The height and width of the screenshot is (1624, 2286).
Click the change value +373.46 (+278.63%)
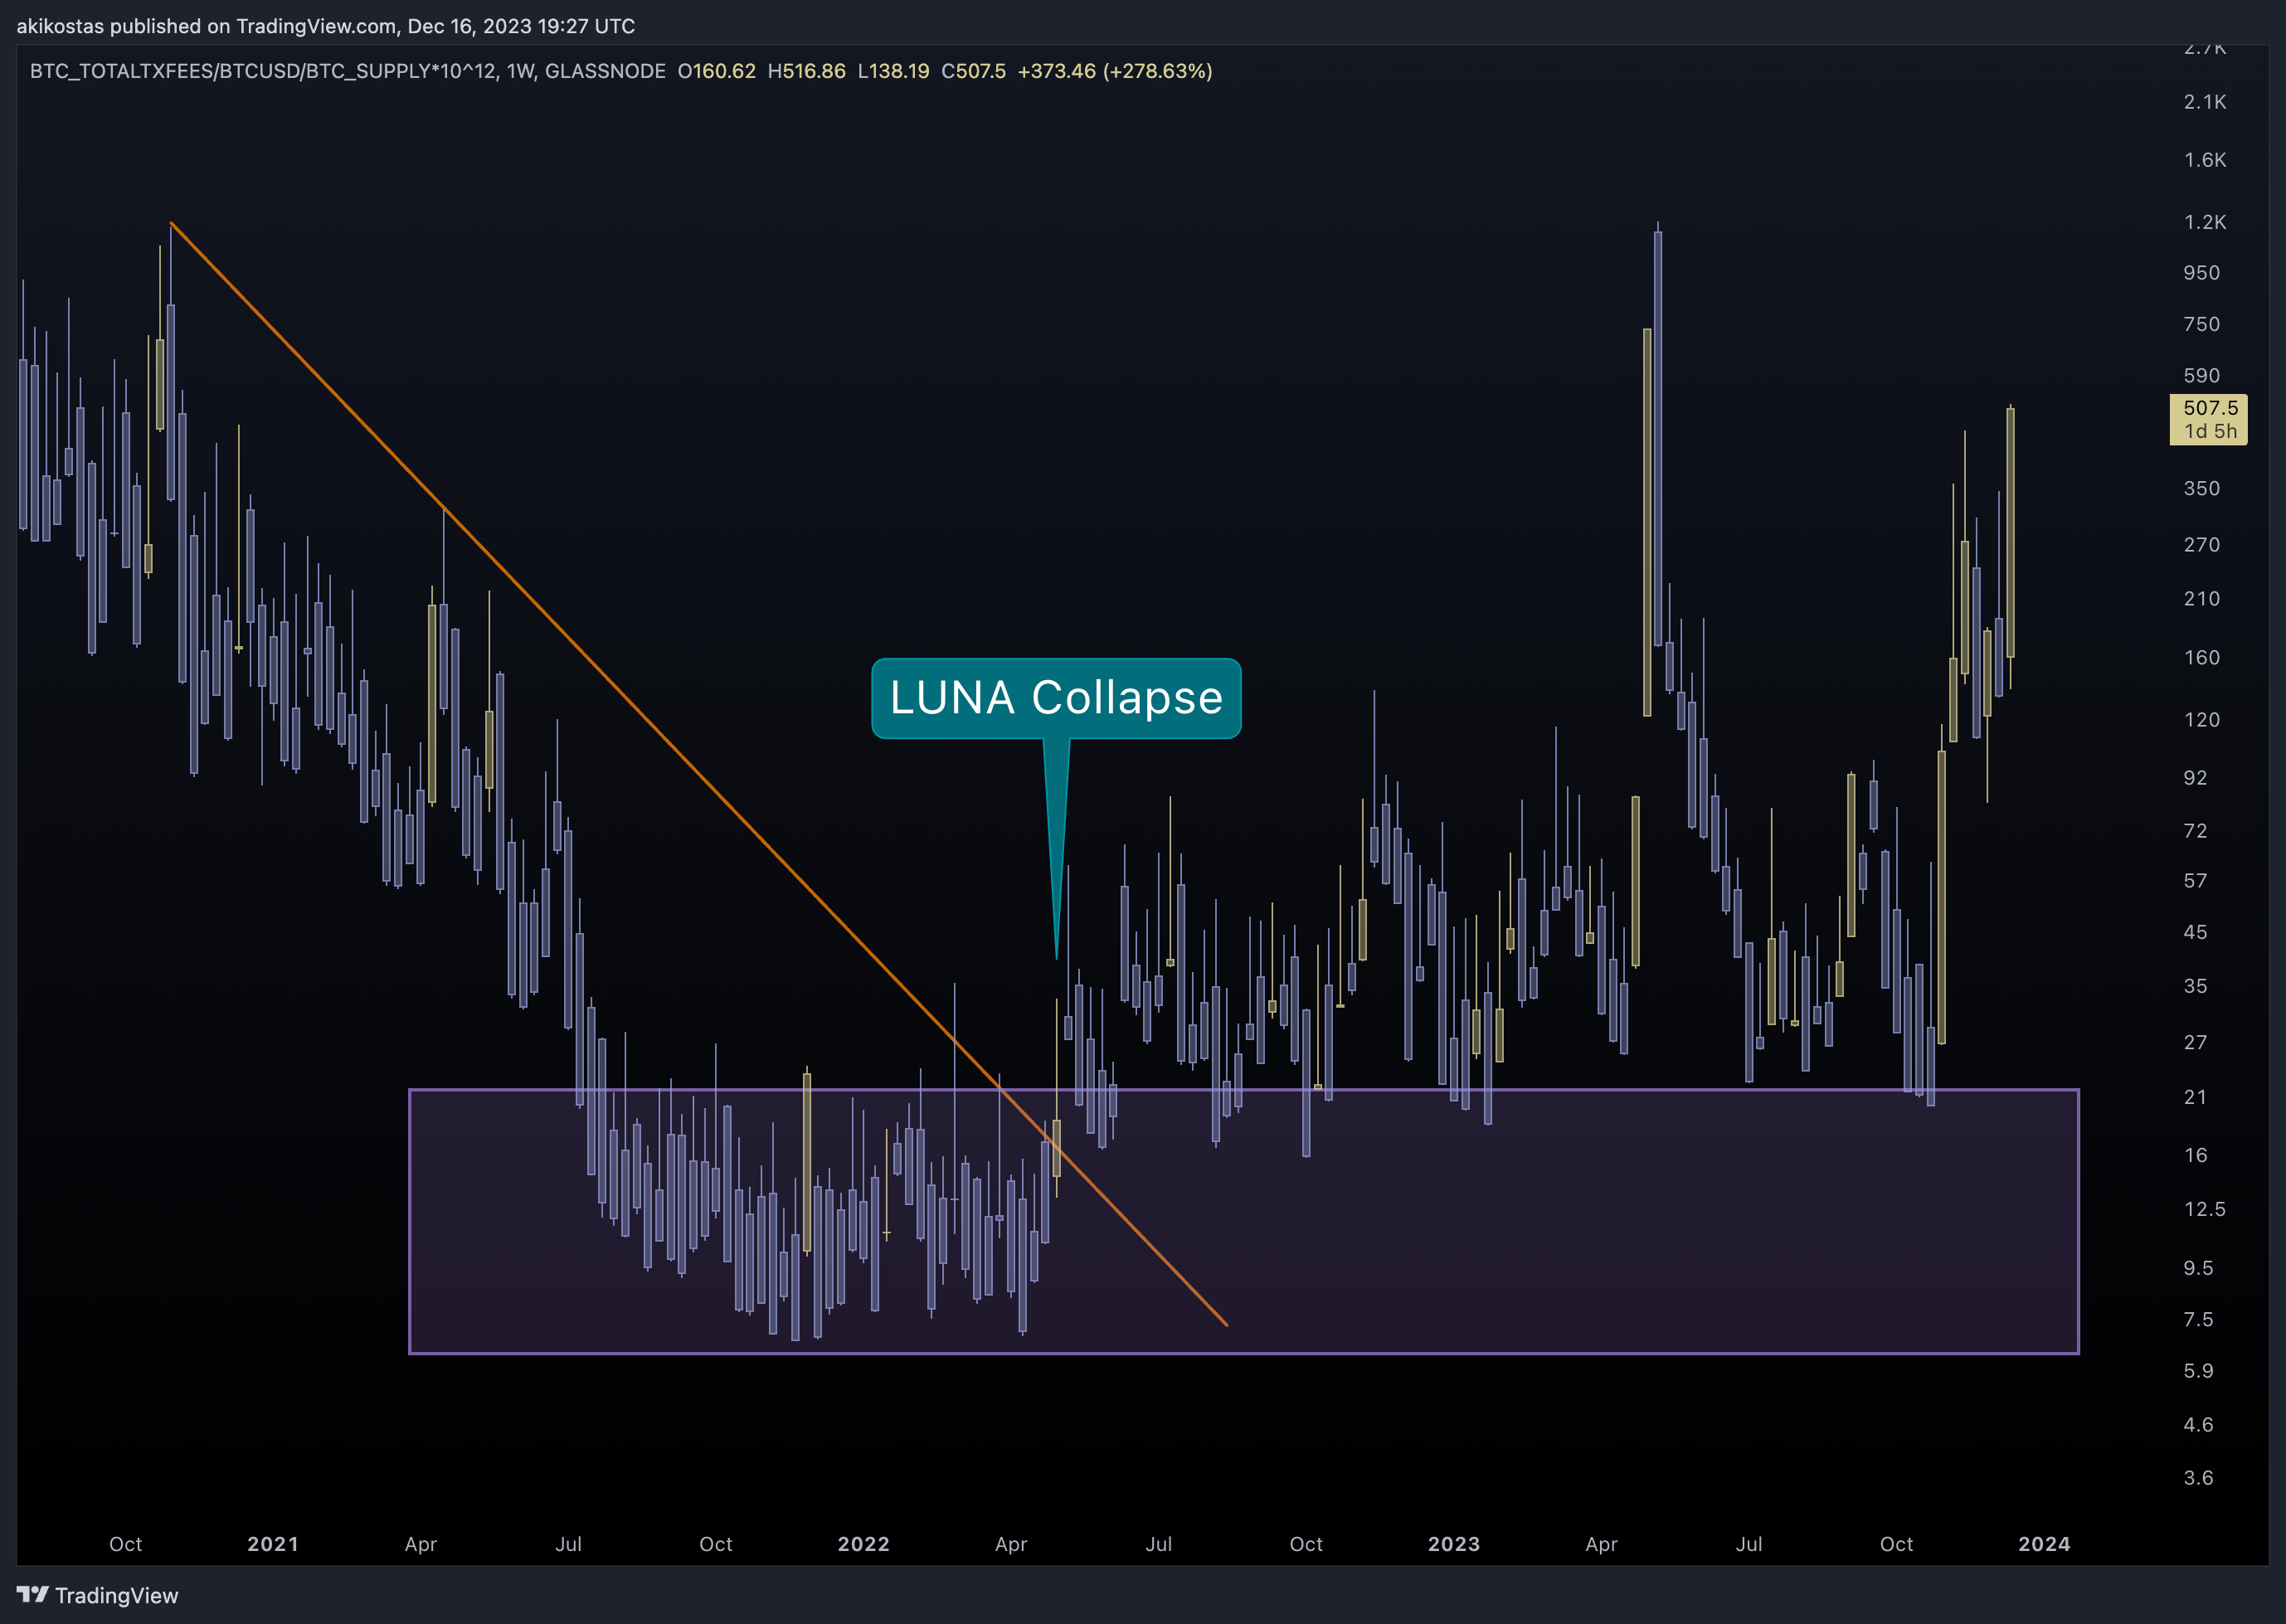coord(1115,71)
